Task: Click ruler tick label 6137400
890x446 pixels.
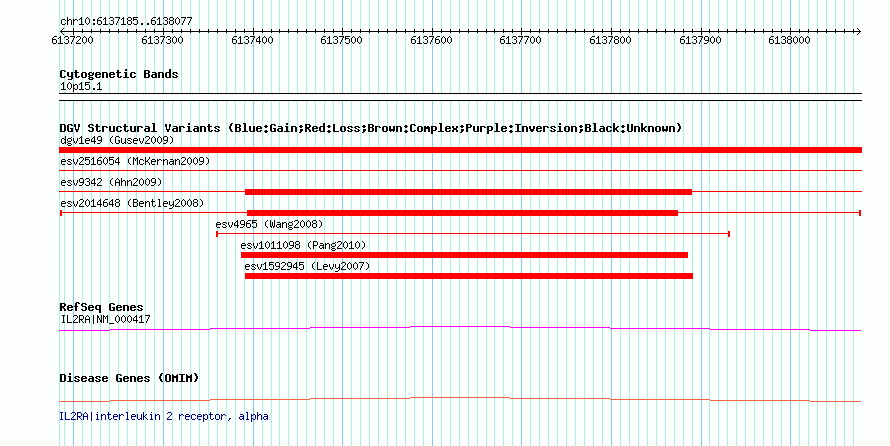Action: tap(252, 40)
